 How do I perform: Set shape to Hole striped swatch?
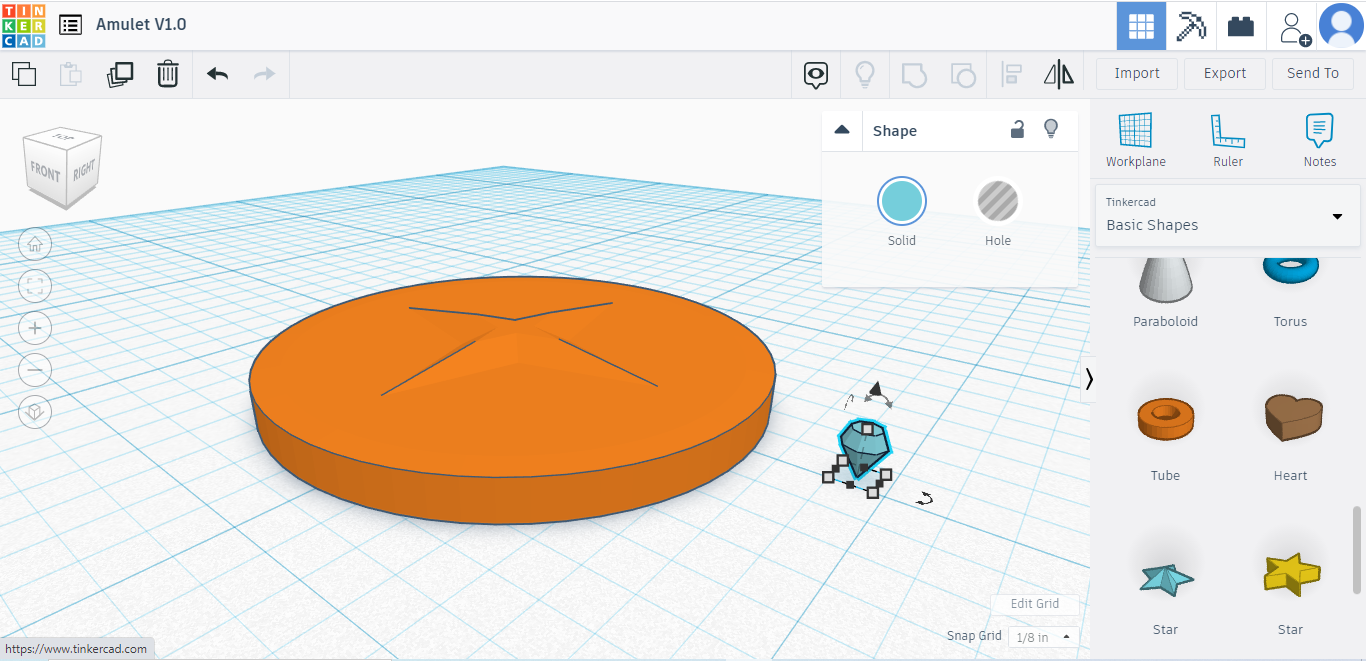[x=998, y=201]
